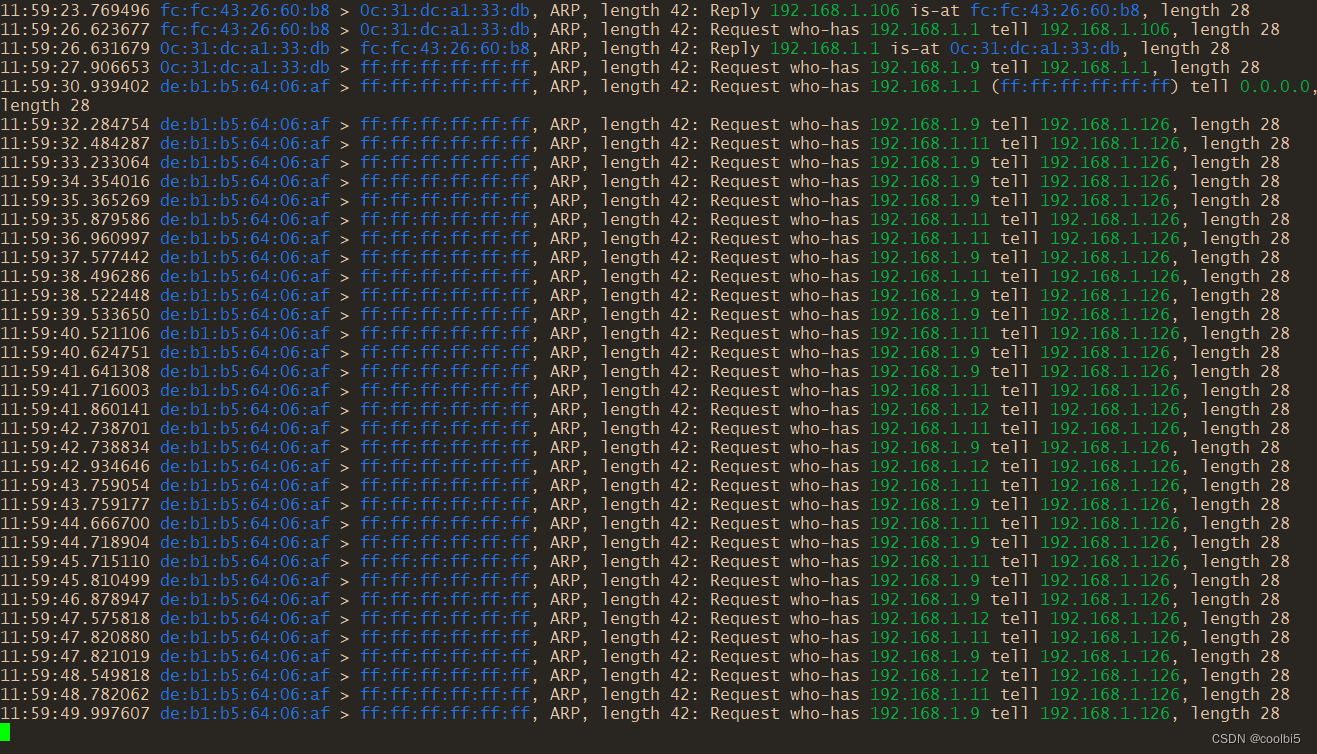The height and width of the screenshot is (754, 1317).
Task: Click timestamp 11:59:43.759177
Action: [75, 505]
